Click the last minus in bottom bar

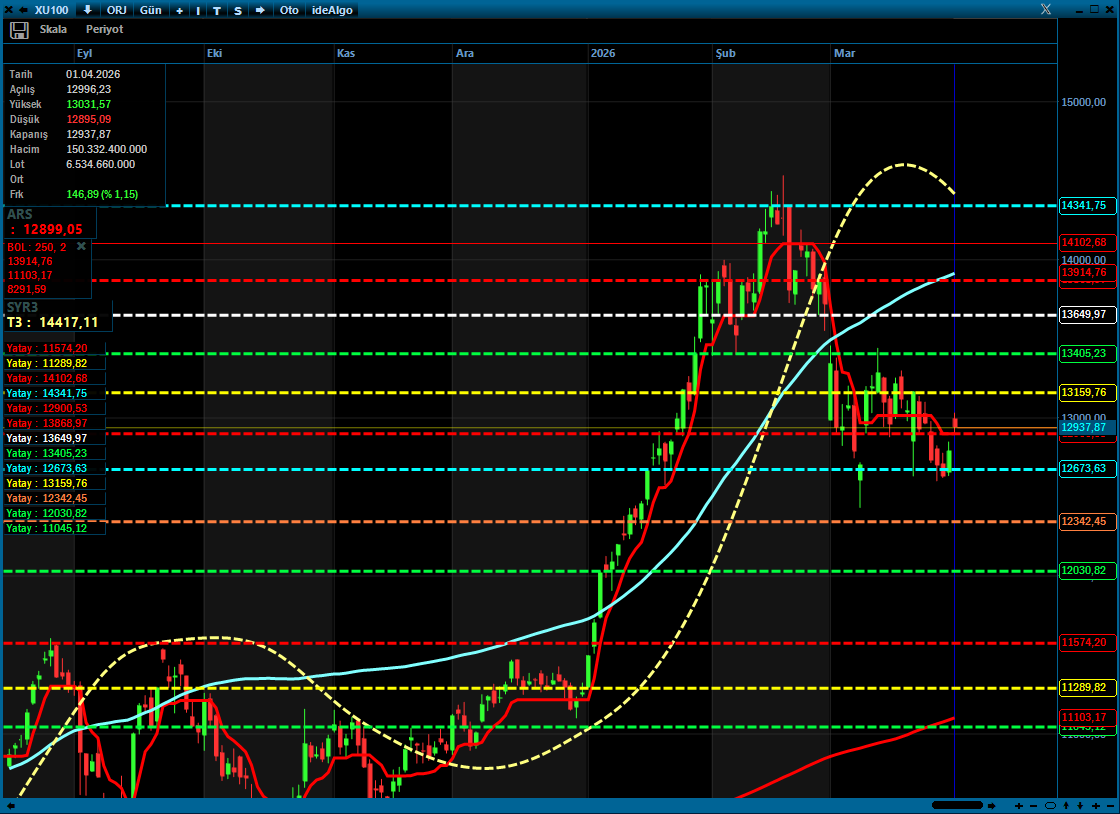(1110, 806)
